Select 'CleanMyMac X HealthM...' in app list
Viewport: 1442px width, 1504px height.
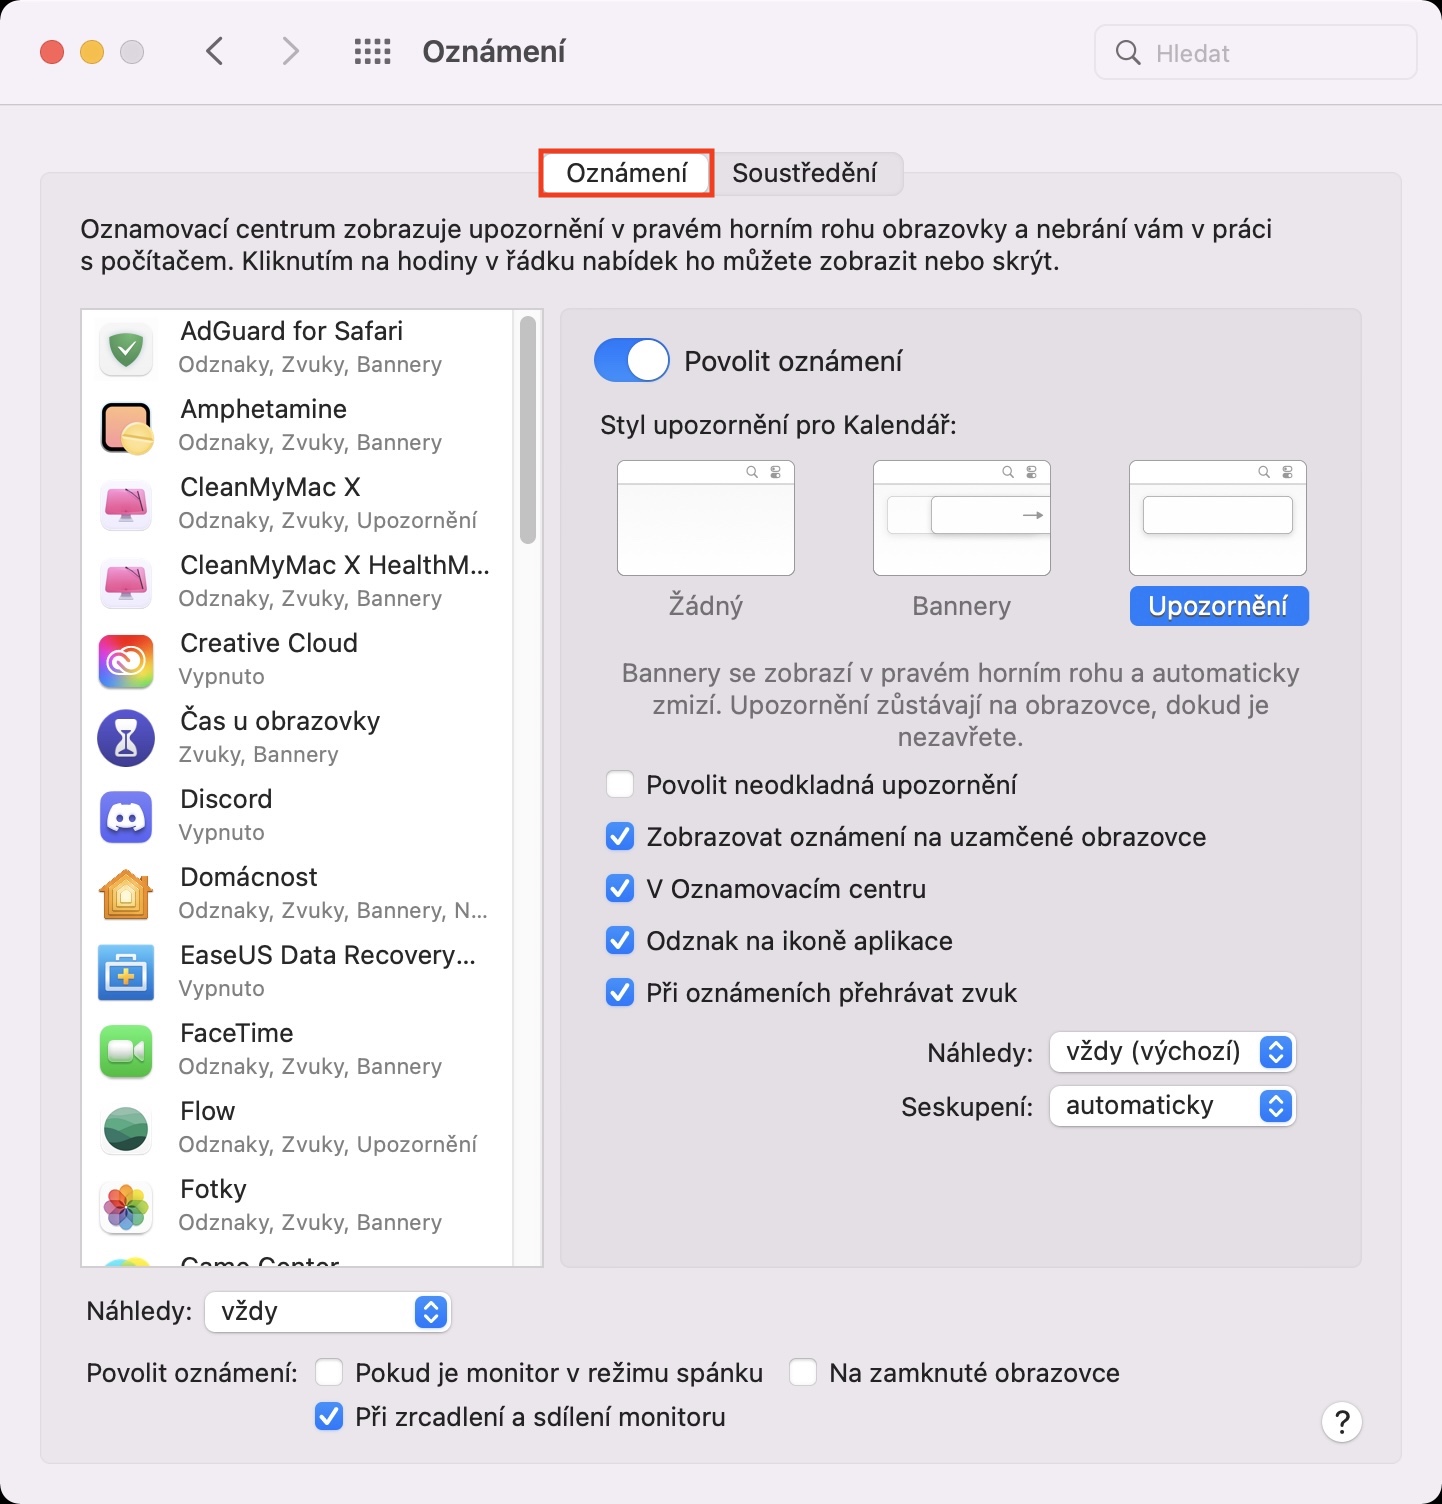[297, 582]
